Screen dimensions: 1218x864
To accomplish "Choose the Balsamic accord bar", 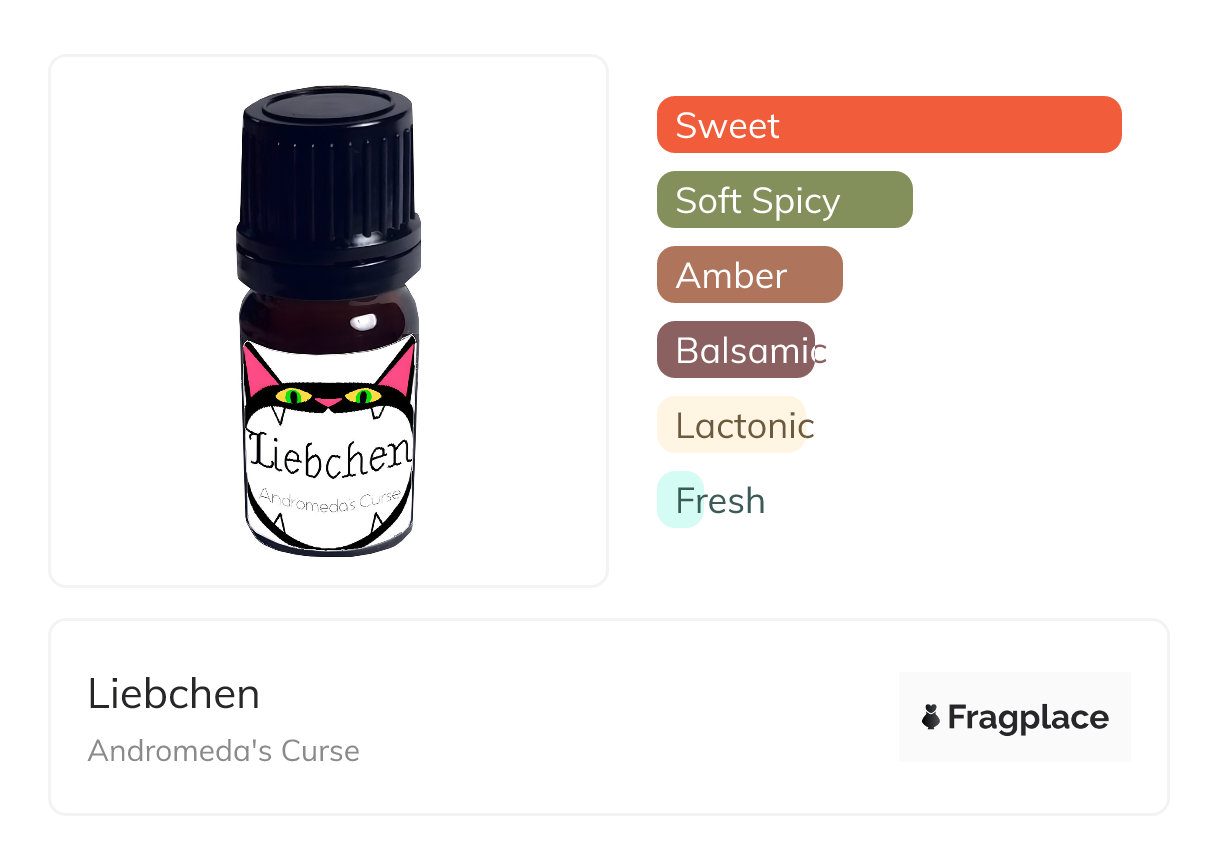I will (736, 350).
